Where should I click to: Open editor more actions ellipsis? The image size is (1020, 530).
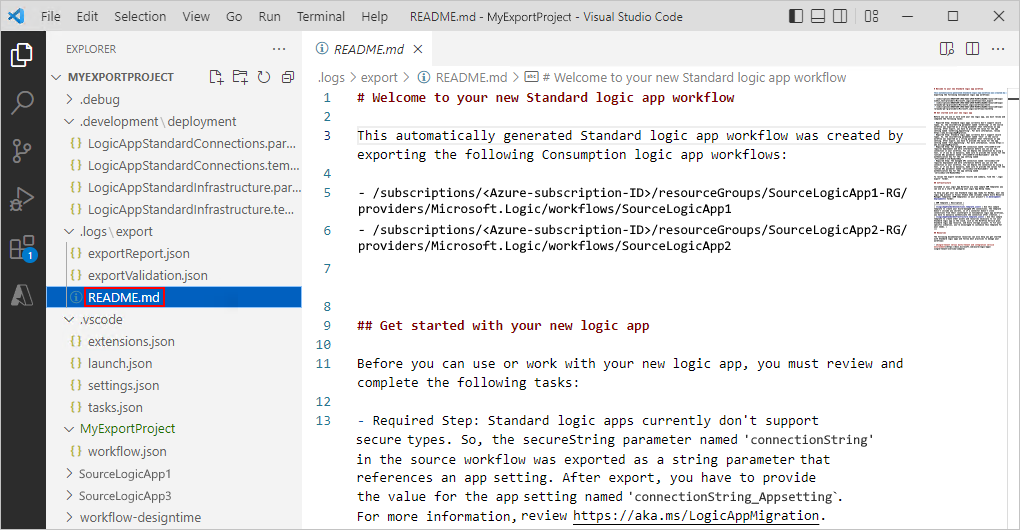(x=998, y=49)
